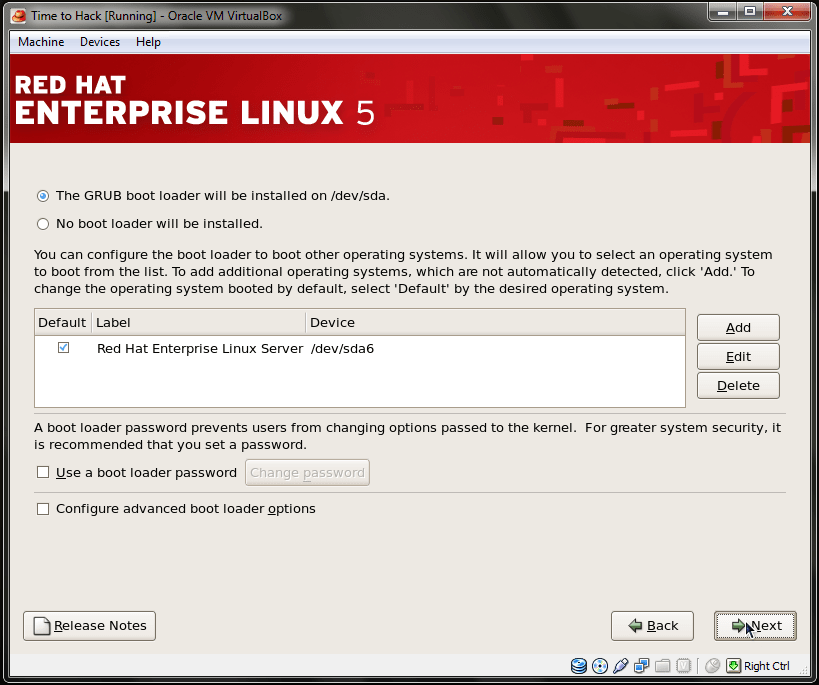Proceed with the Next button
Screen dimensions: 819x685
tap(755, 626)
